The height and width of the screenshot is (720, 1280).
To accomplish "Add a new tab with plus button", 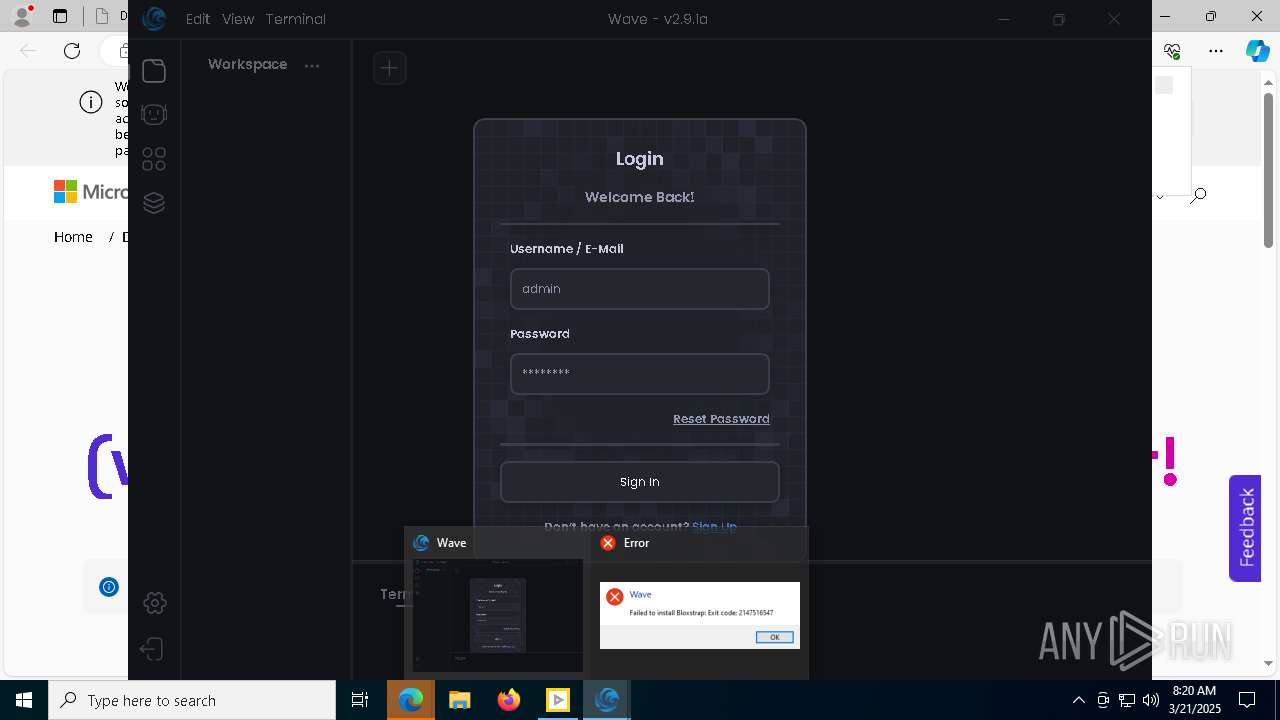I will [x=389, y=68].
